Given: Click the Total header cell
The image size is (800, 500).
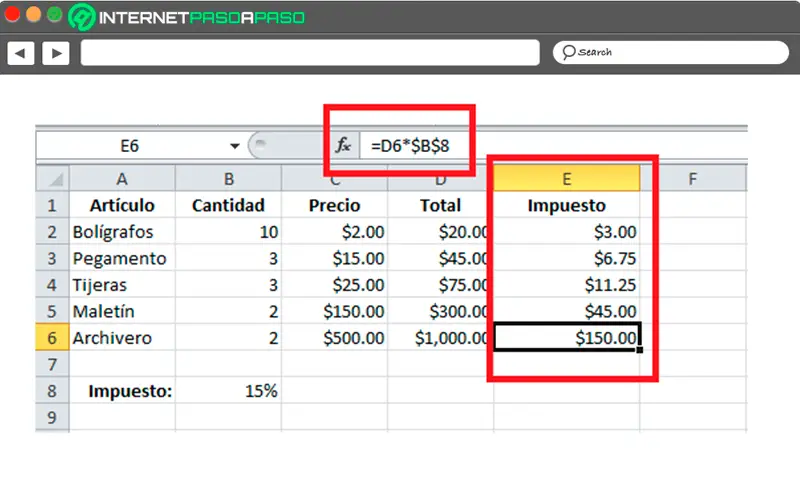Looking at the screenshot, I should click(x=440, y=205).
